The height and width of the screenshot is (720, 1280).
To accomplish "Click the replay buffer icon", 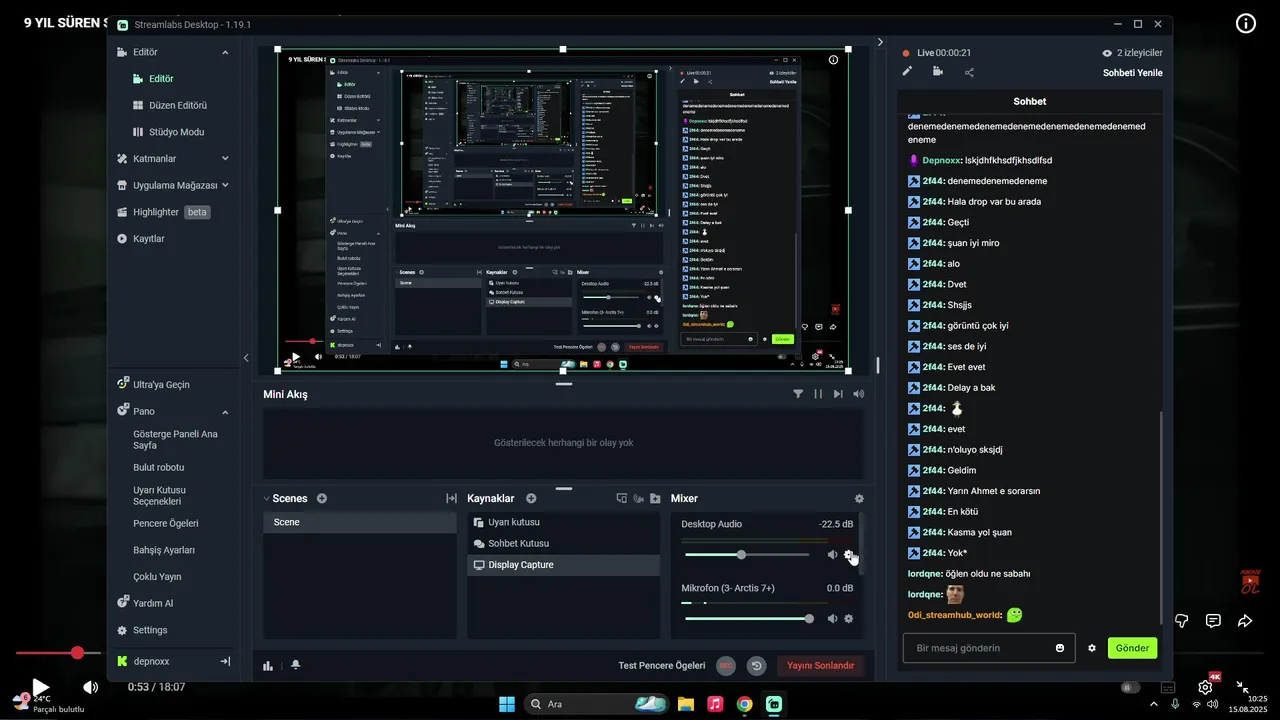I will pos(757,665).
